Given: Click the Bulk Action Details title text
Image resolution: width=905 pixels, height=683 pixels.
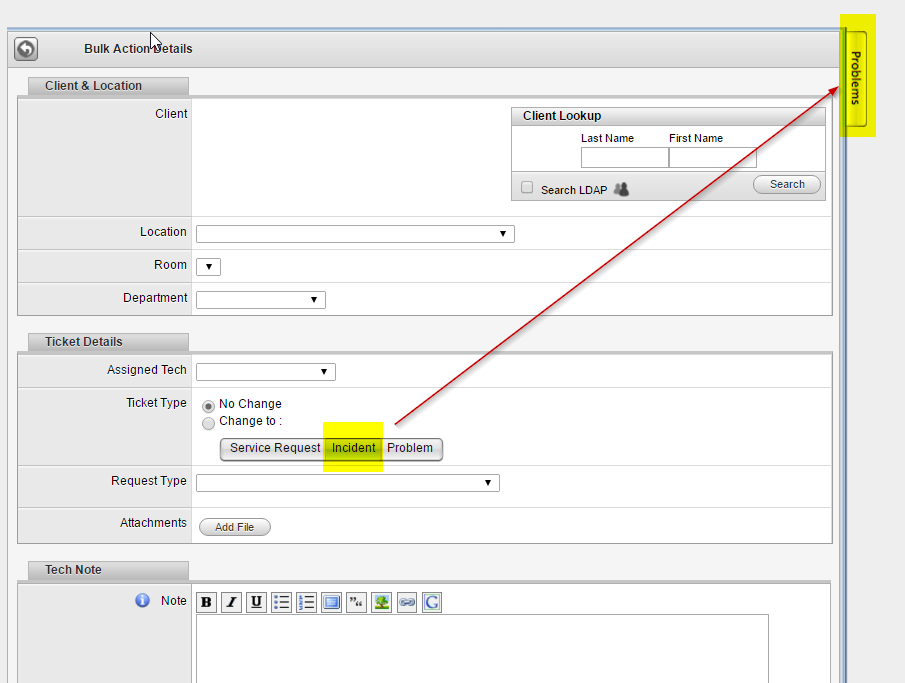Looking at the screenshot, I should point(138,49).
